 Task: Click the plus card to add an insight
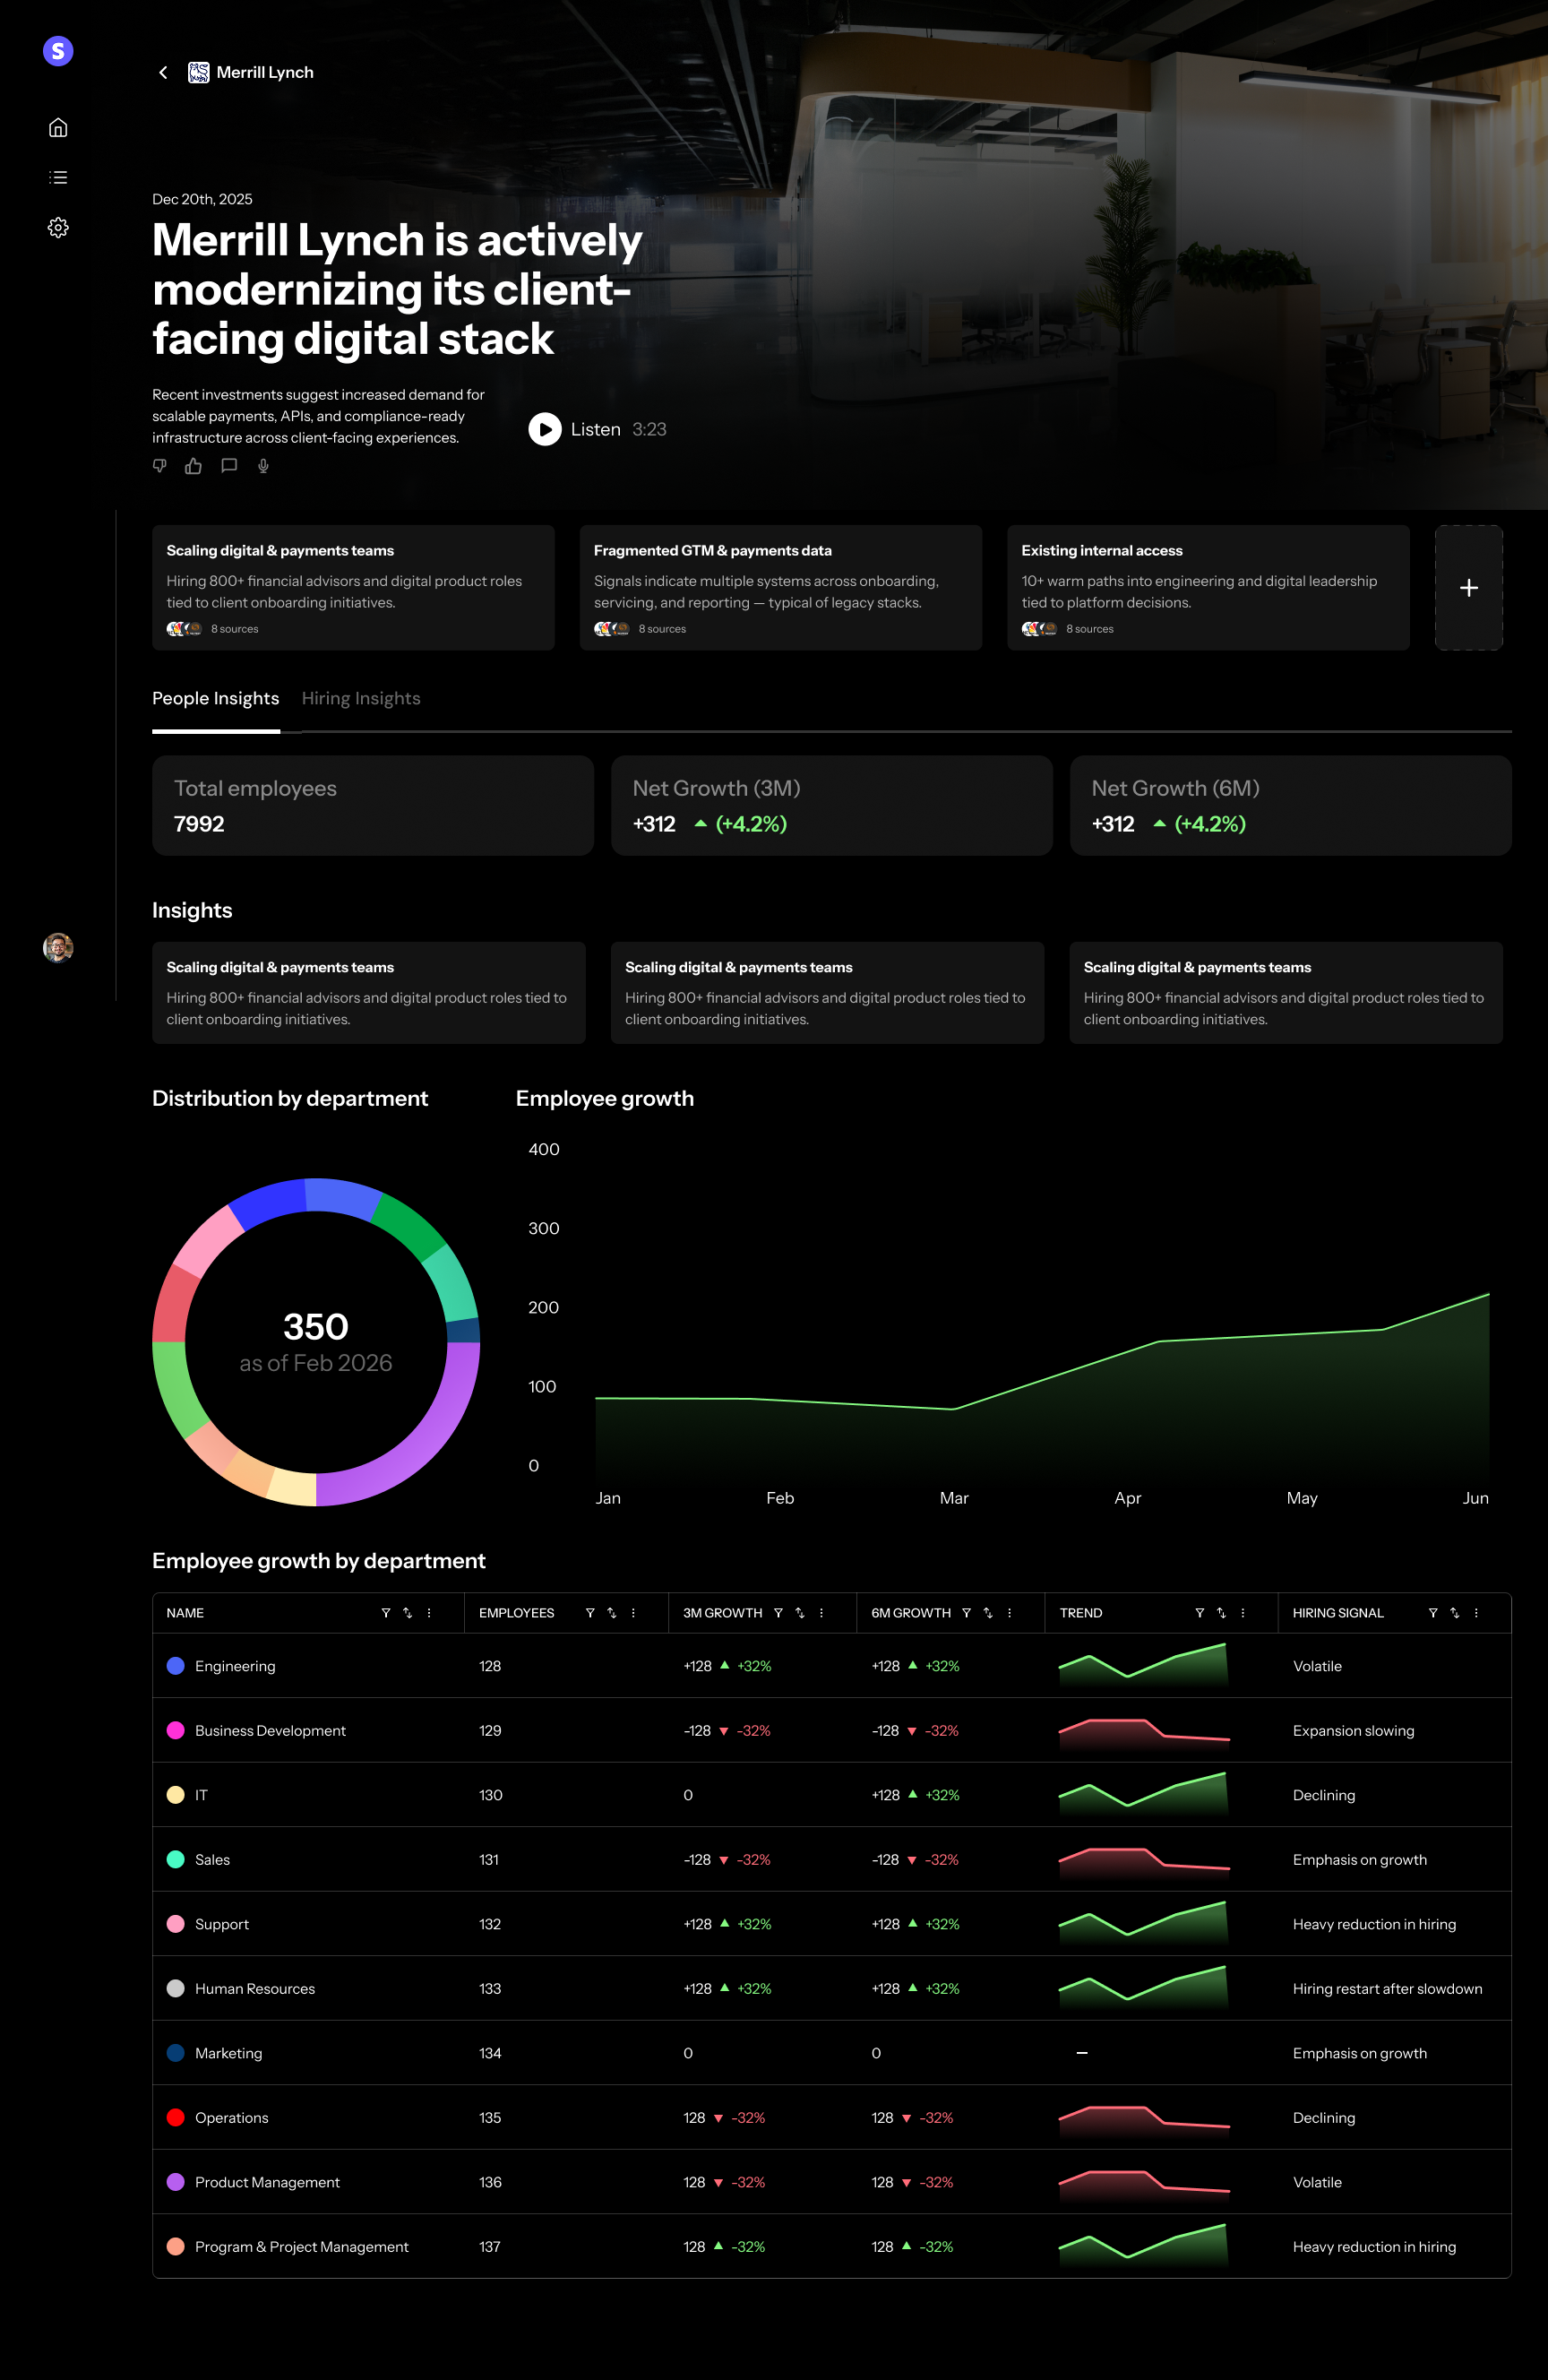(1469, 588)
